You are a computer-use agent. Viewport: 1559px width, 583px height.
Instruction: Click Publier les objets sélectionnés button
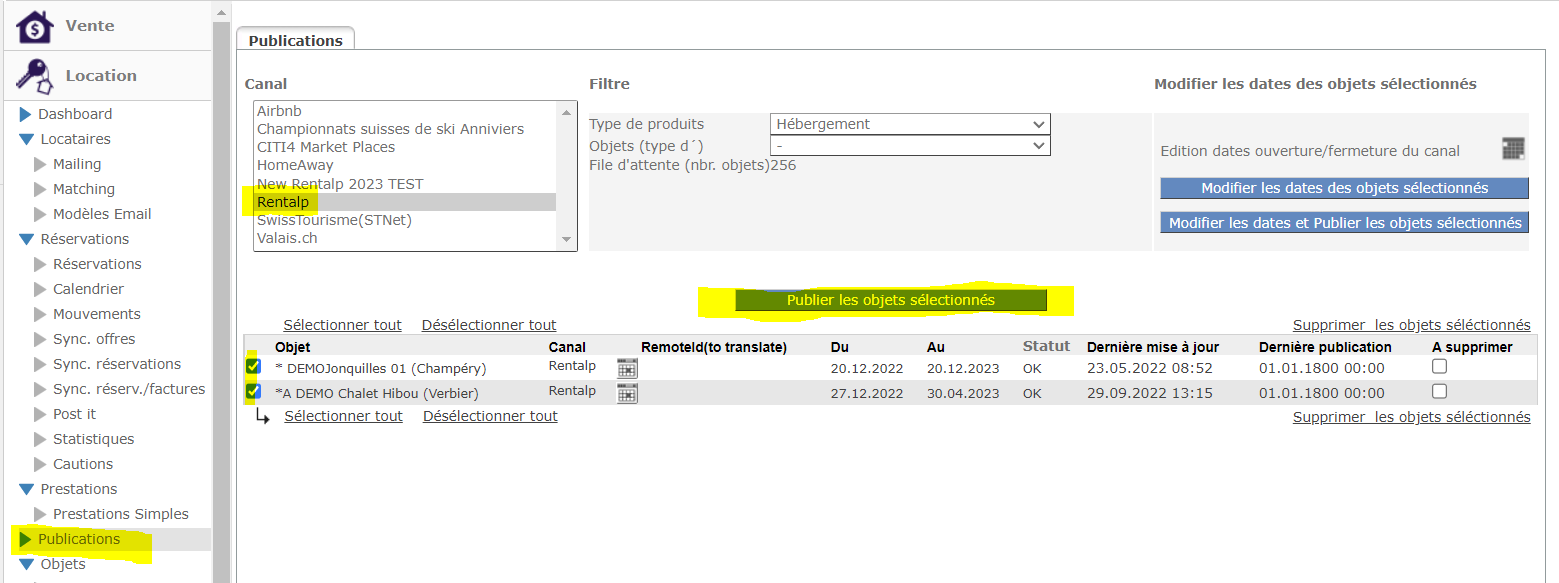[891, 300]
